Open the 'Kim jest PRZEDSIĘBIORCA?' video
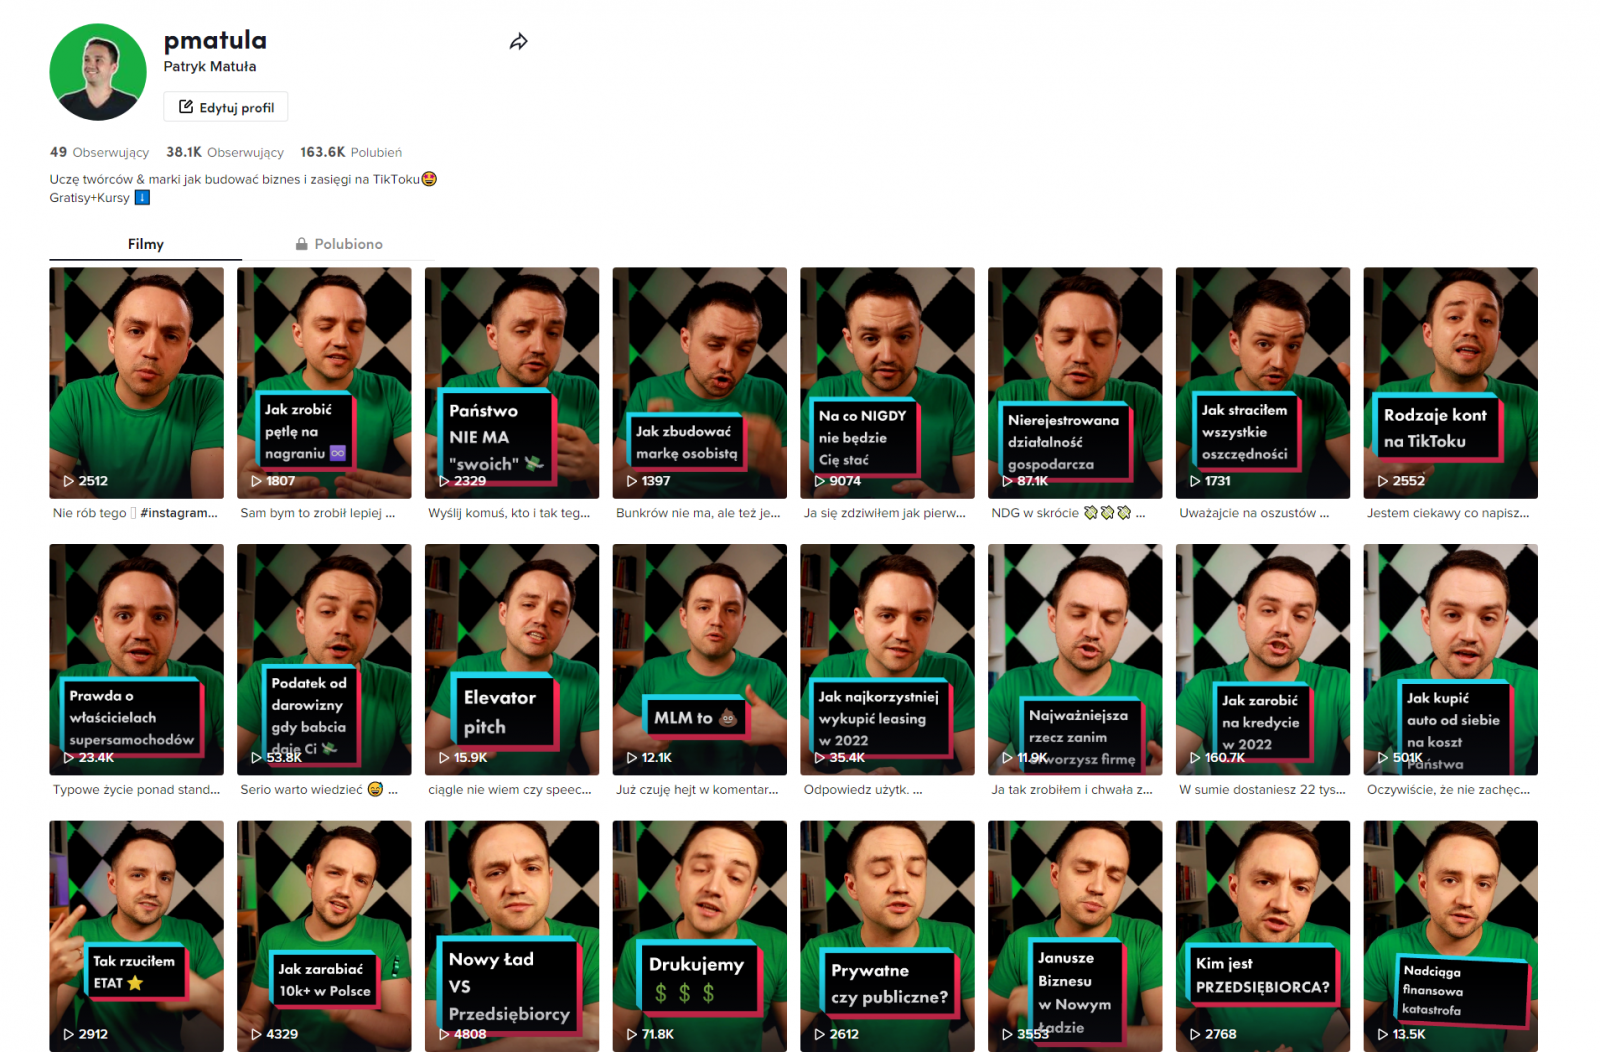The width and height of the screenshot is (1600, 1052). (x=1262, y=935)
